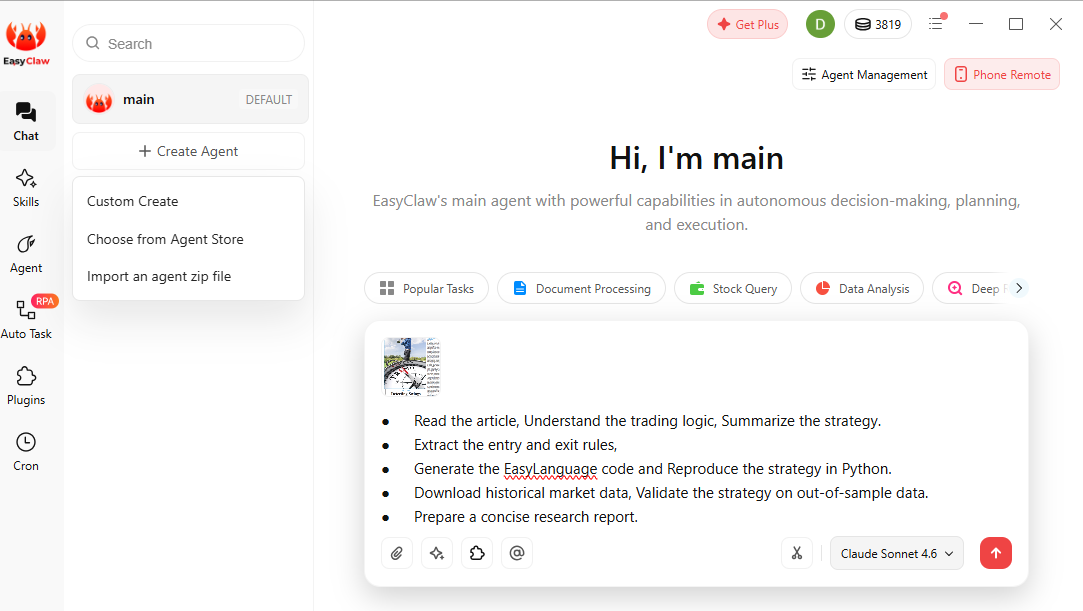Select the Document Processing category

pyautogui.click(x=582, y=289)
